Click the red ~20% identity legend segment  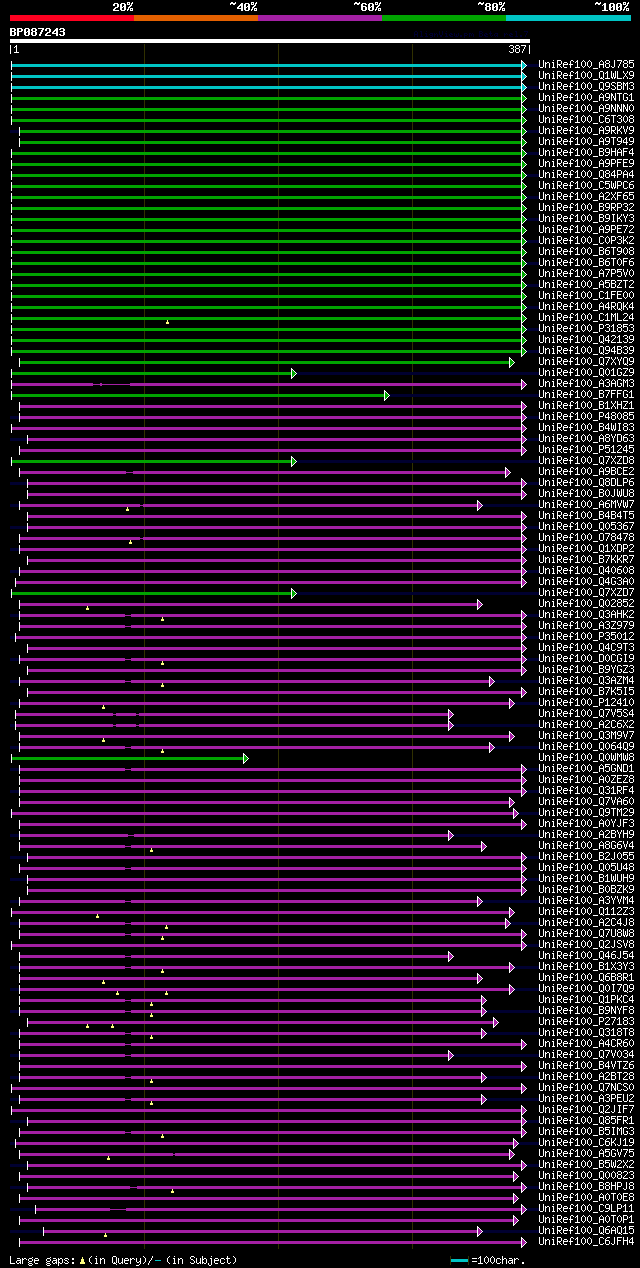72,17
